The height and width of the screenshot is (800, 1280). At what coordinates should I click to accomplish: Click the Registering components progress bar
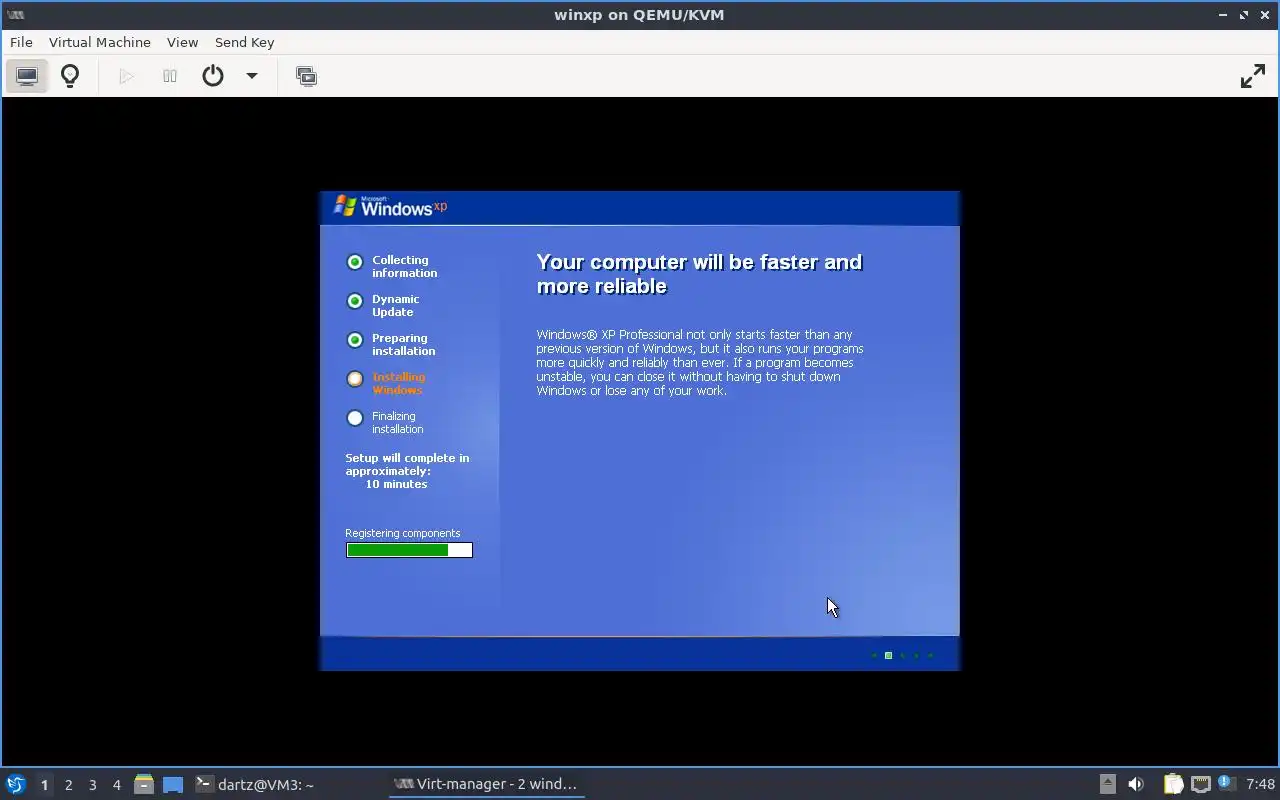(409, 550)
